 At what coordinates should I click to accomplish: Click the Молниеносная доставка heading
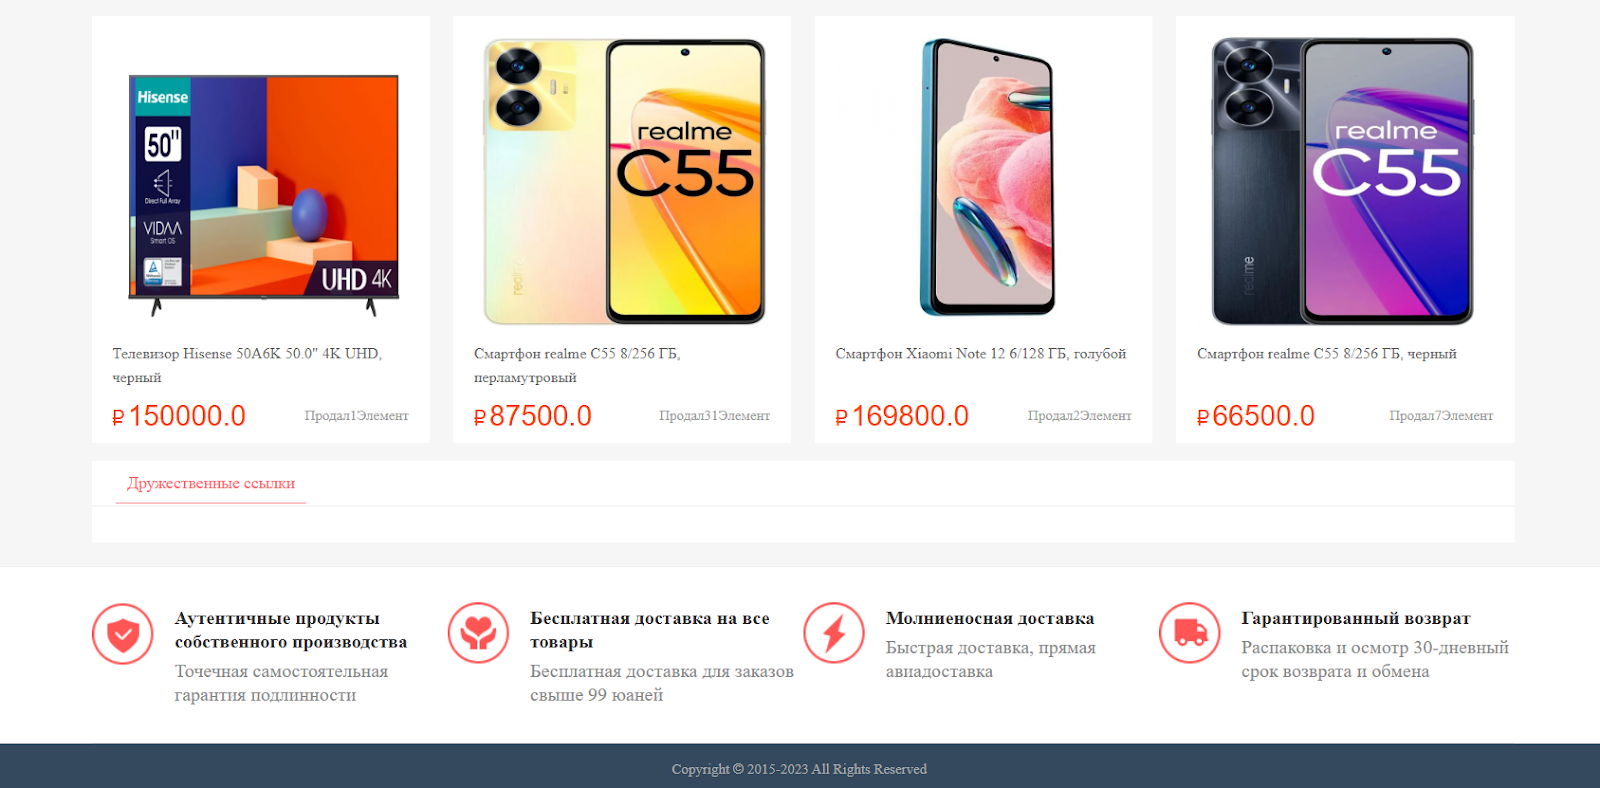click(990, 619)
